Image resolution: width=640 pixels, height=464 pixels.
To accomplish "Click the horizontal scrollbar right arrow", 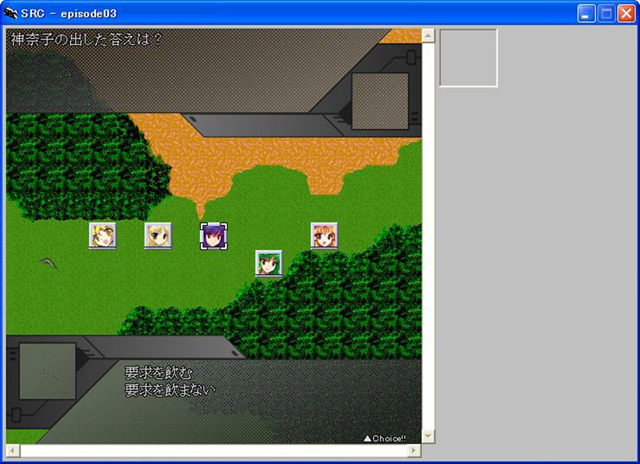I will tap(414, 451).
